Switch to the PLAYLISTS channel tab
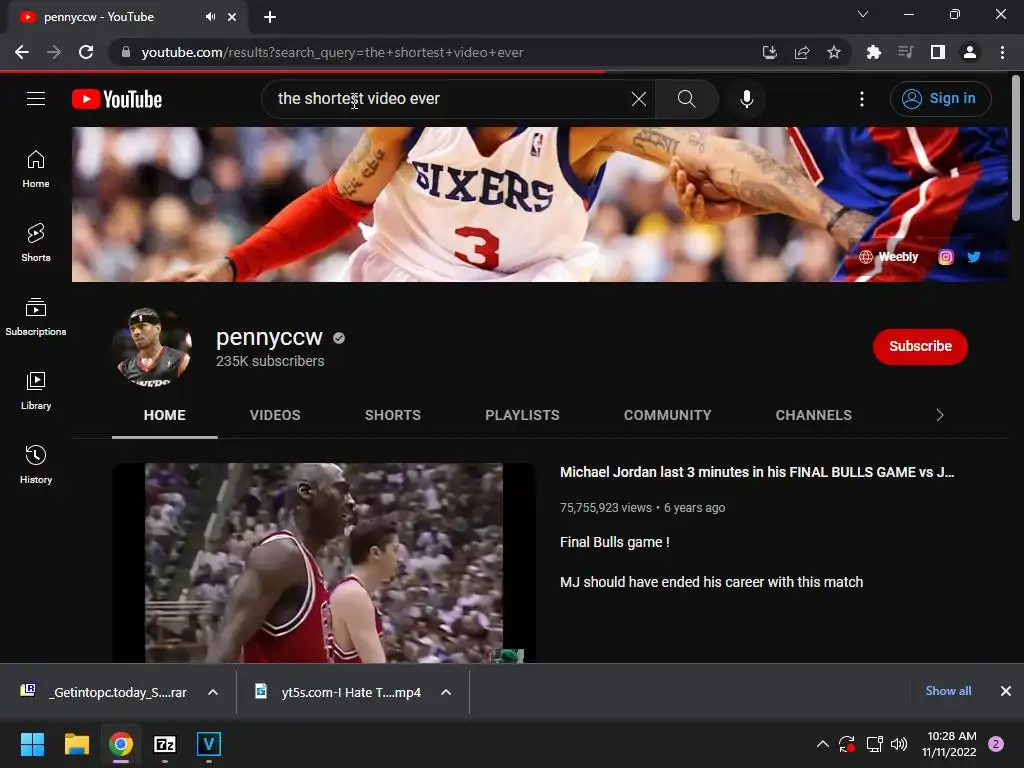This screenshot has width=1024, height=768. click(x=522, y=415)
